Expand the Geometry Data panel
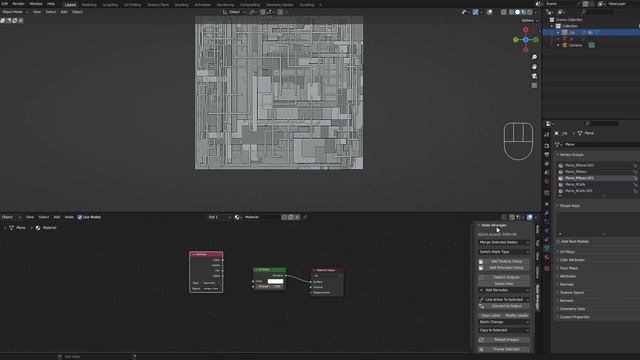640x360 pixels. pyautogui.click(x=572, y=309)
